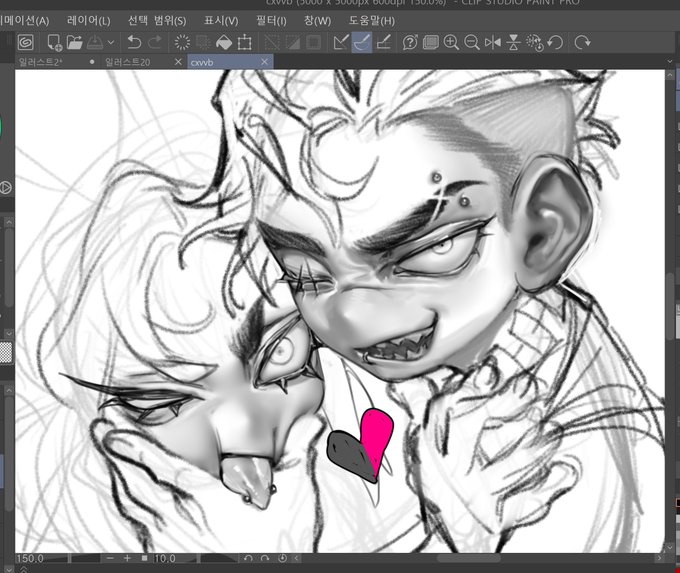Screen dimensions: 680x573
Task: Disable Snap to Special Ruler (highlighted)
Action: click(362, 43)
